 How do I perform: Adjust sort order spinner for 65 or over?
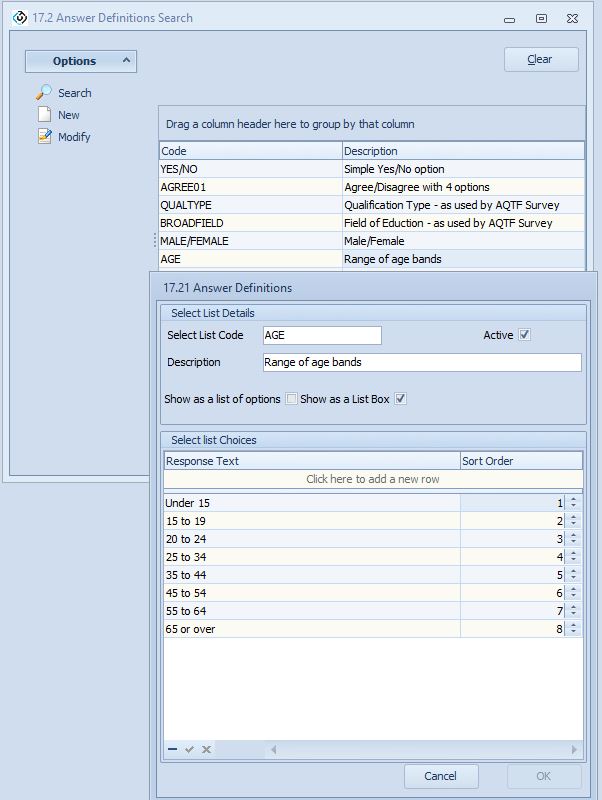coord(573,629)
